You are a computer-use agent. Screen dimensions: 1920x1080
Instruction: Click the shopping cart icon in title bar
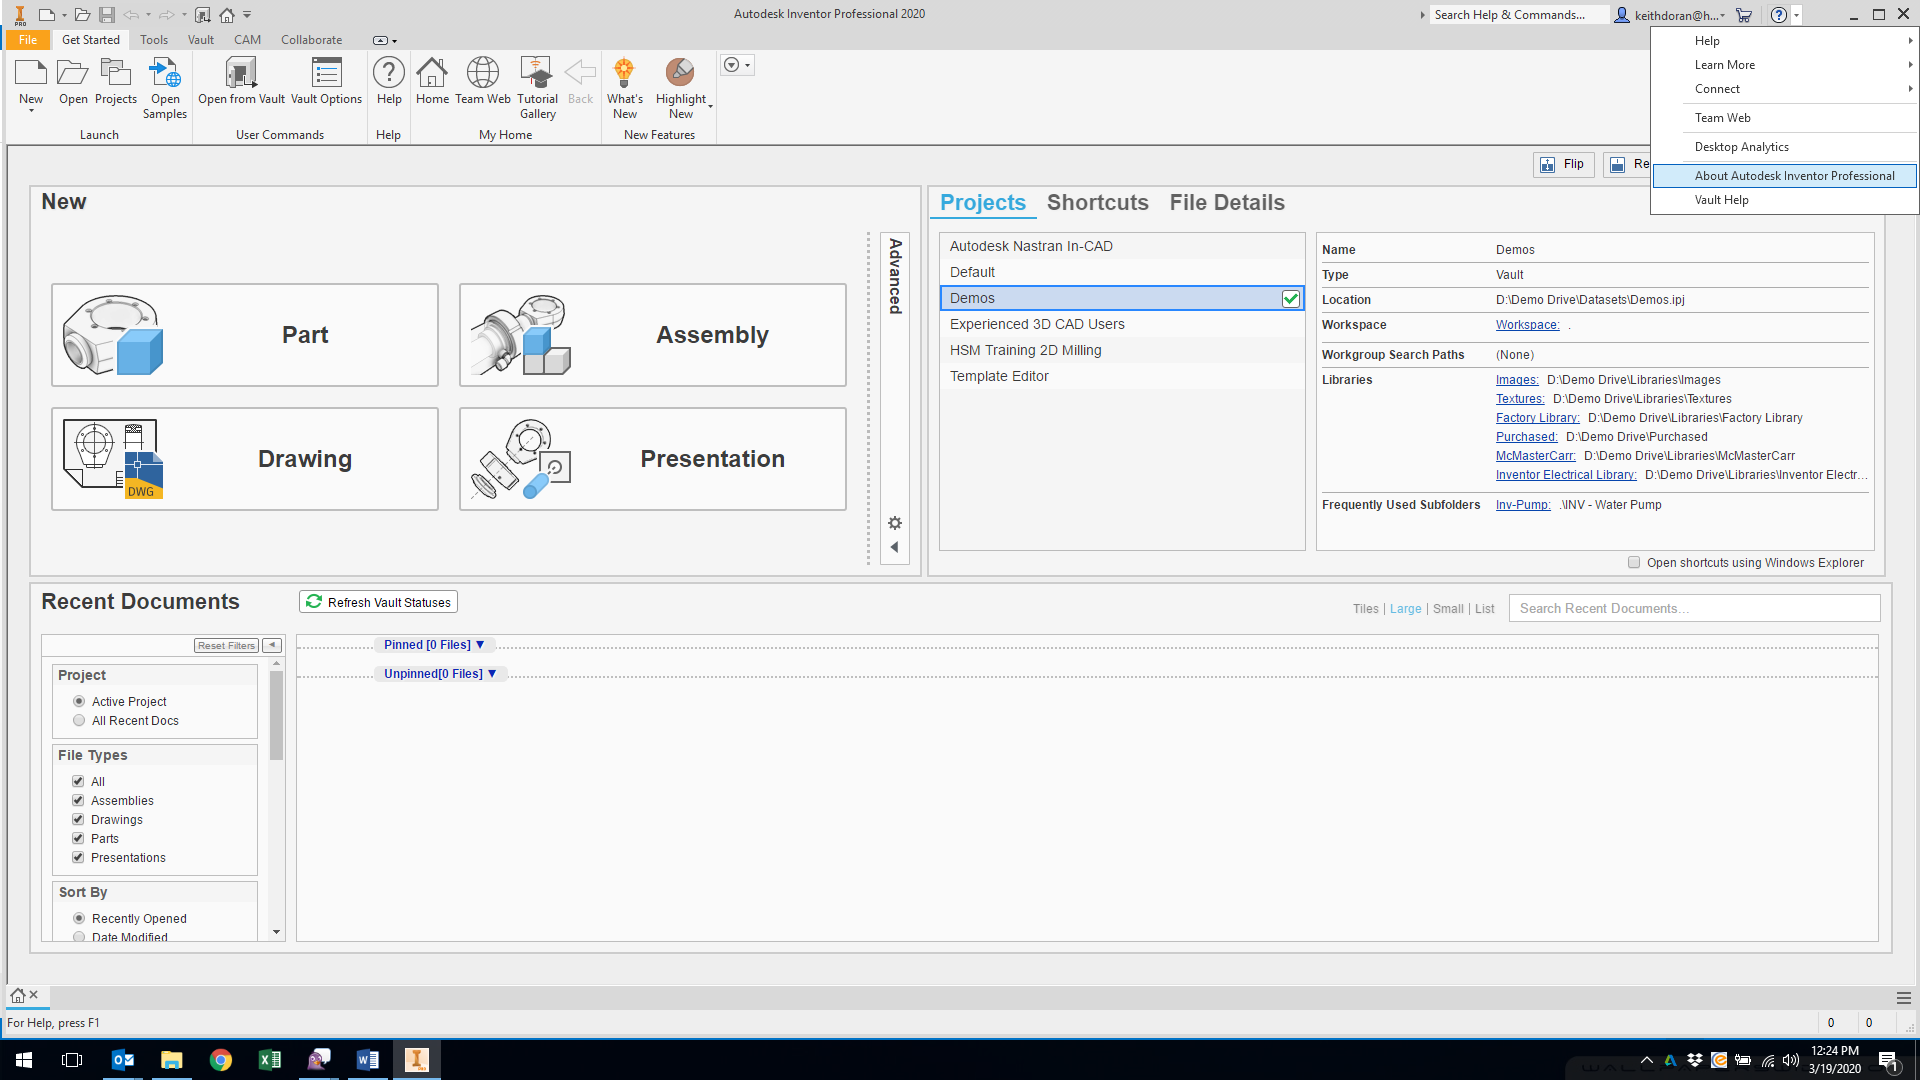coord(1744,15)
